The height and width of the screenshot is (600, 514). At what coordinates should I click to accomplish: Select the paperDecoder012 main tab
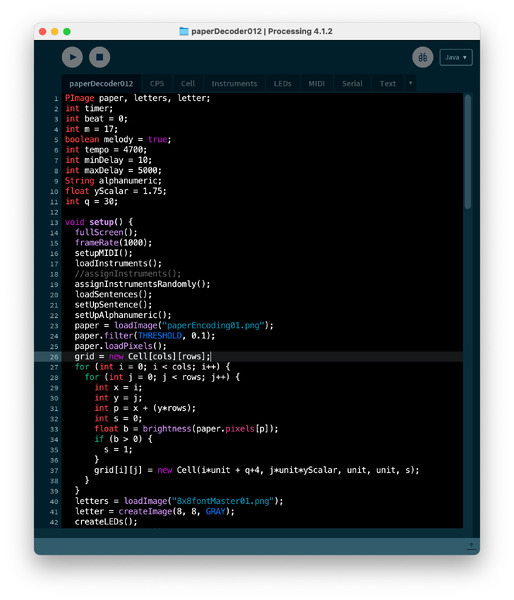pos(101,83)
